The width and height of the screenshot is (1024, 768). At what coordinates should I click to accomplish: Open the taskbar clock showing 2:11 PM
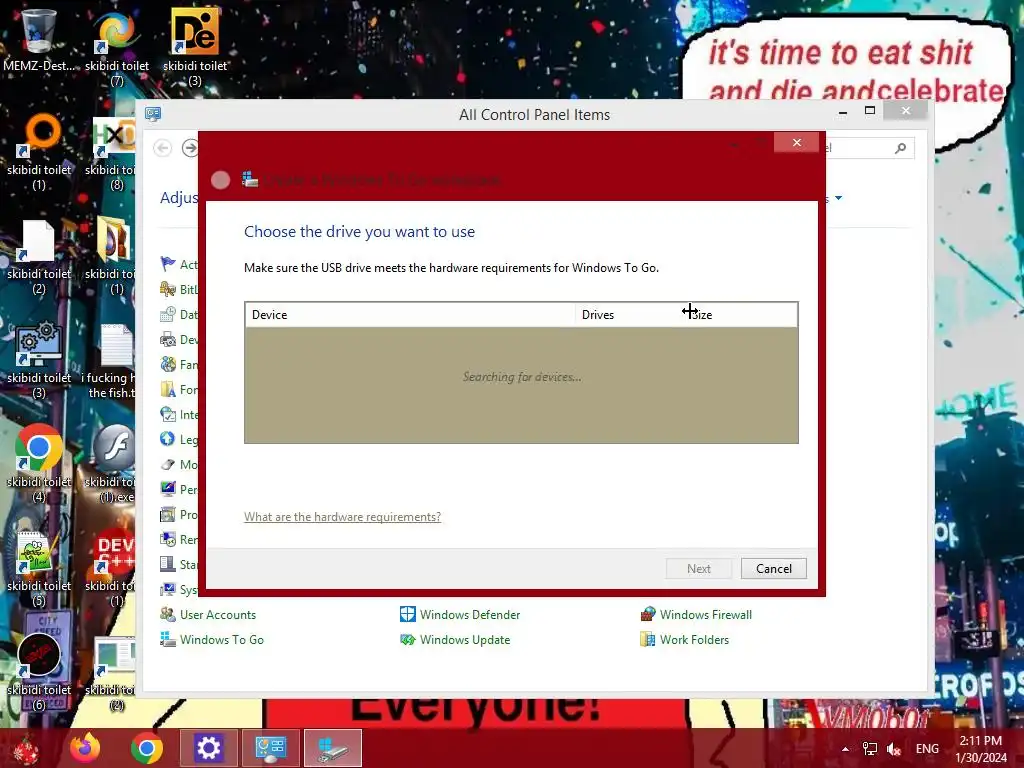pos(980,748)
